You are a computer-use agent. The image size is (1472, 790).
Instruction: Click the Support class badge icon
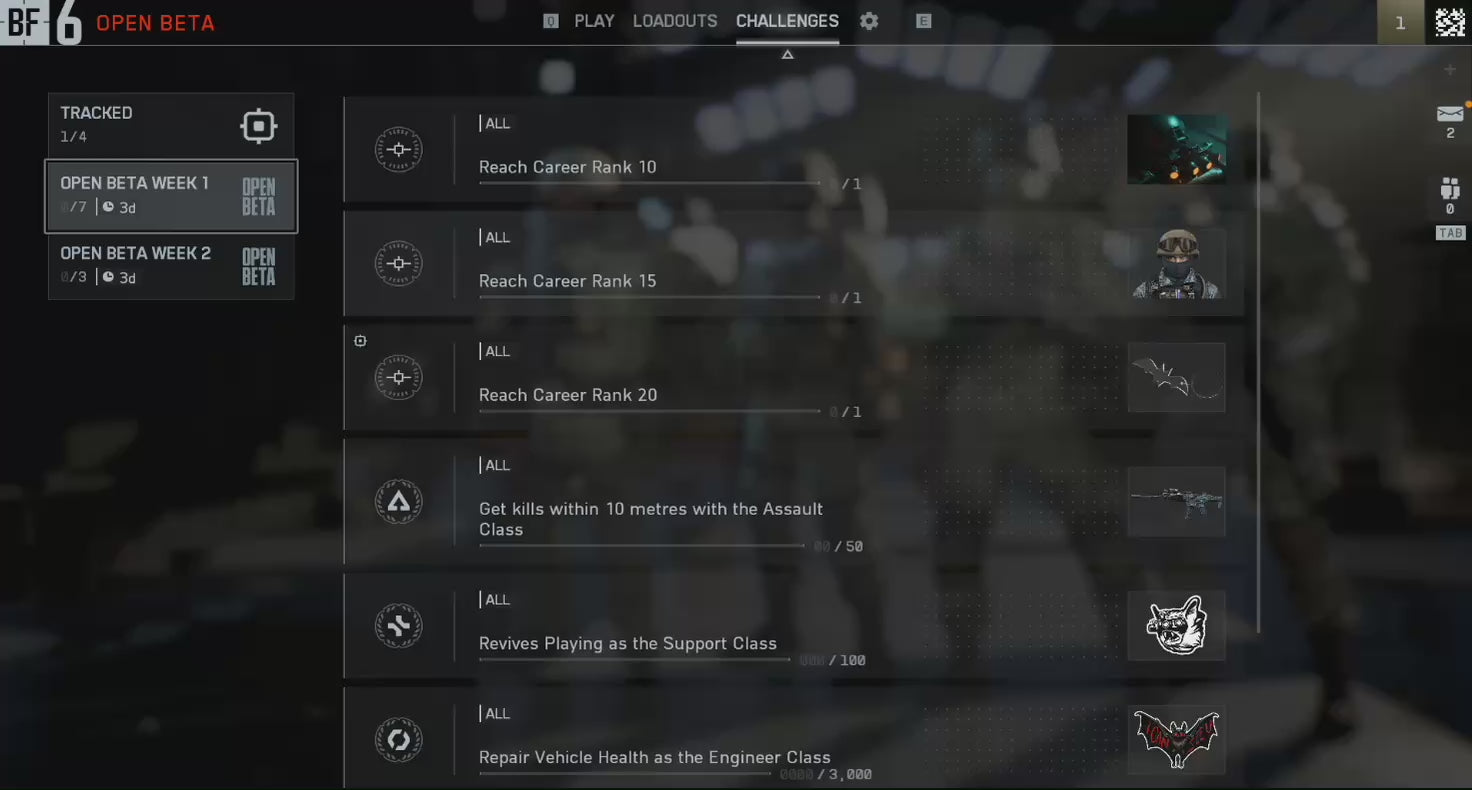398,626
